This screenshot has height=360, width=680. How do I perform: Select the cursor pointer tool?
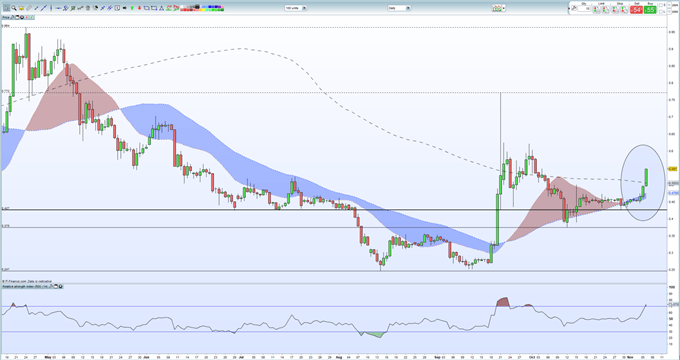(6, 8)
